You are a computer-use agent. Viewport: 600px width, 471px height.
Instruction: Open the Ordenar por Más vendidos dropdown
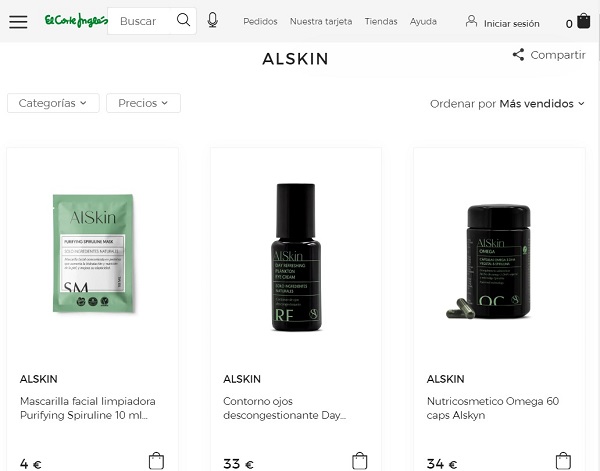click(x=507, y=104)
